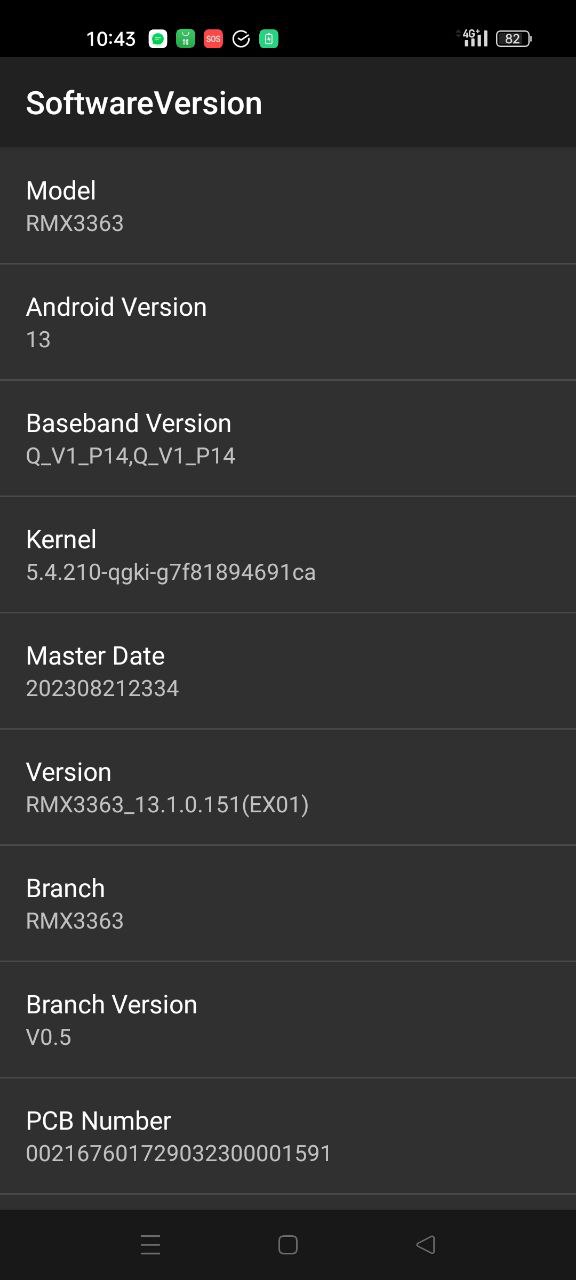Select the Master Date 202308212334 row

point(288,671)
